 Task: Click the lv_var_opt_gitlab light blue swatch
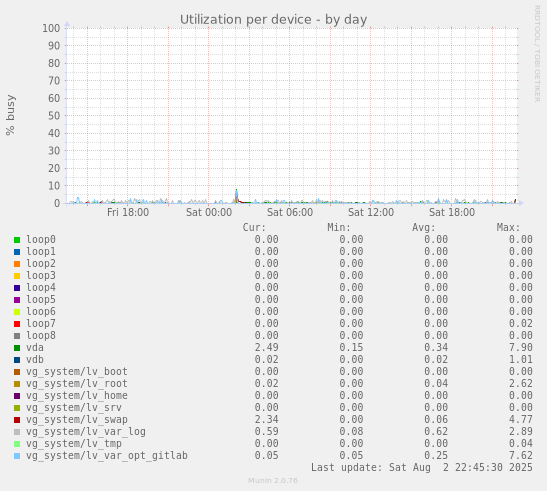click(x=17, y=456)
